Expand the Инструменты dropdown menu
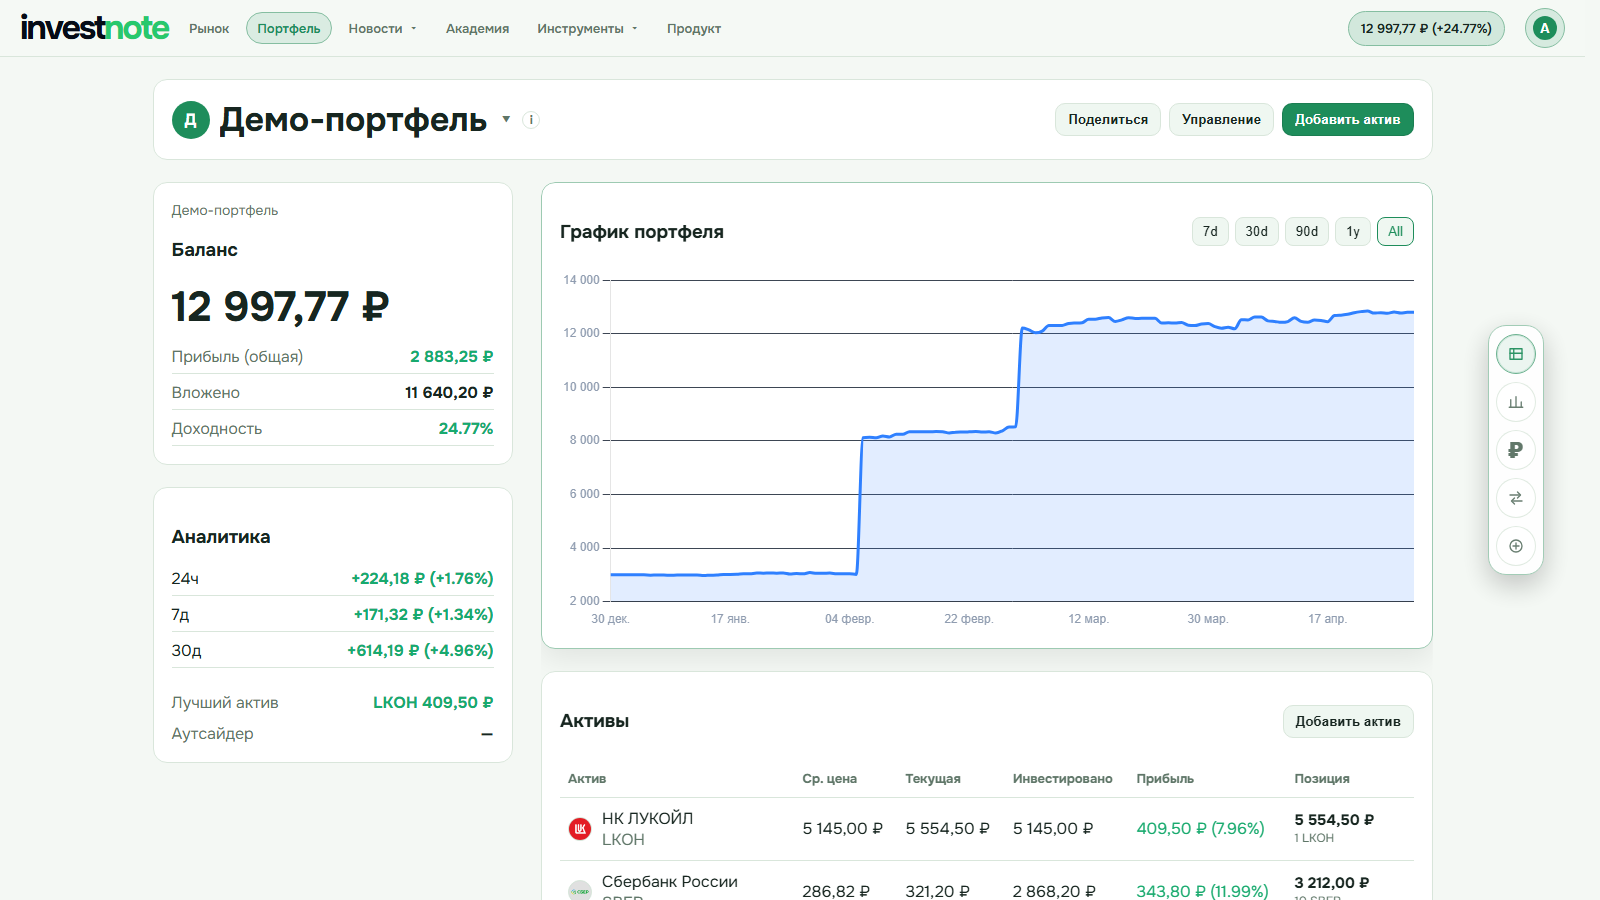 pyautogui.click(x=587, y=29)
